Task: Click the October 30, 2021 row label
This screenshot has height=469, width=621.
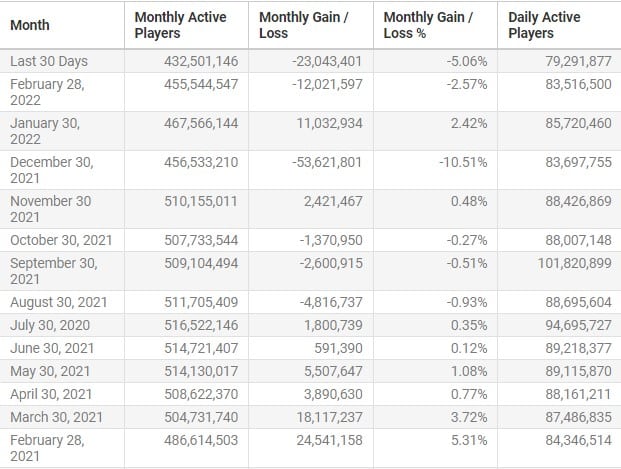Action: (62, 240)
